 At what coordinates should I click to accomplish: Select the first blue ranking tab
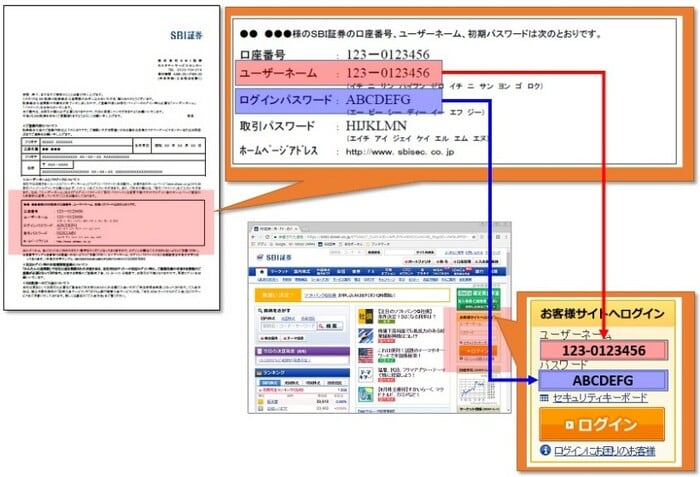pos(269,383)
